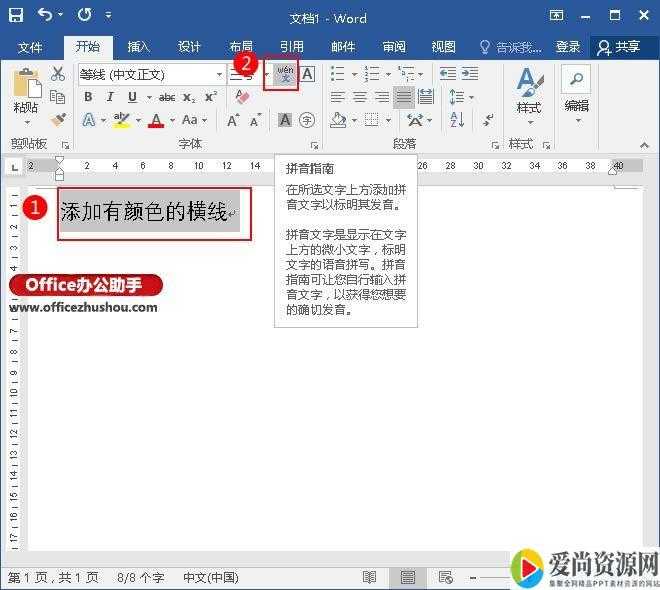Image resolution: width=660 pixels, height=590 pixels.
Task: Save the document with the floppy disk icon
Action: click(16, 17)
